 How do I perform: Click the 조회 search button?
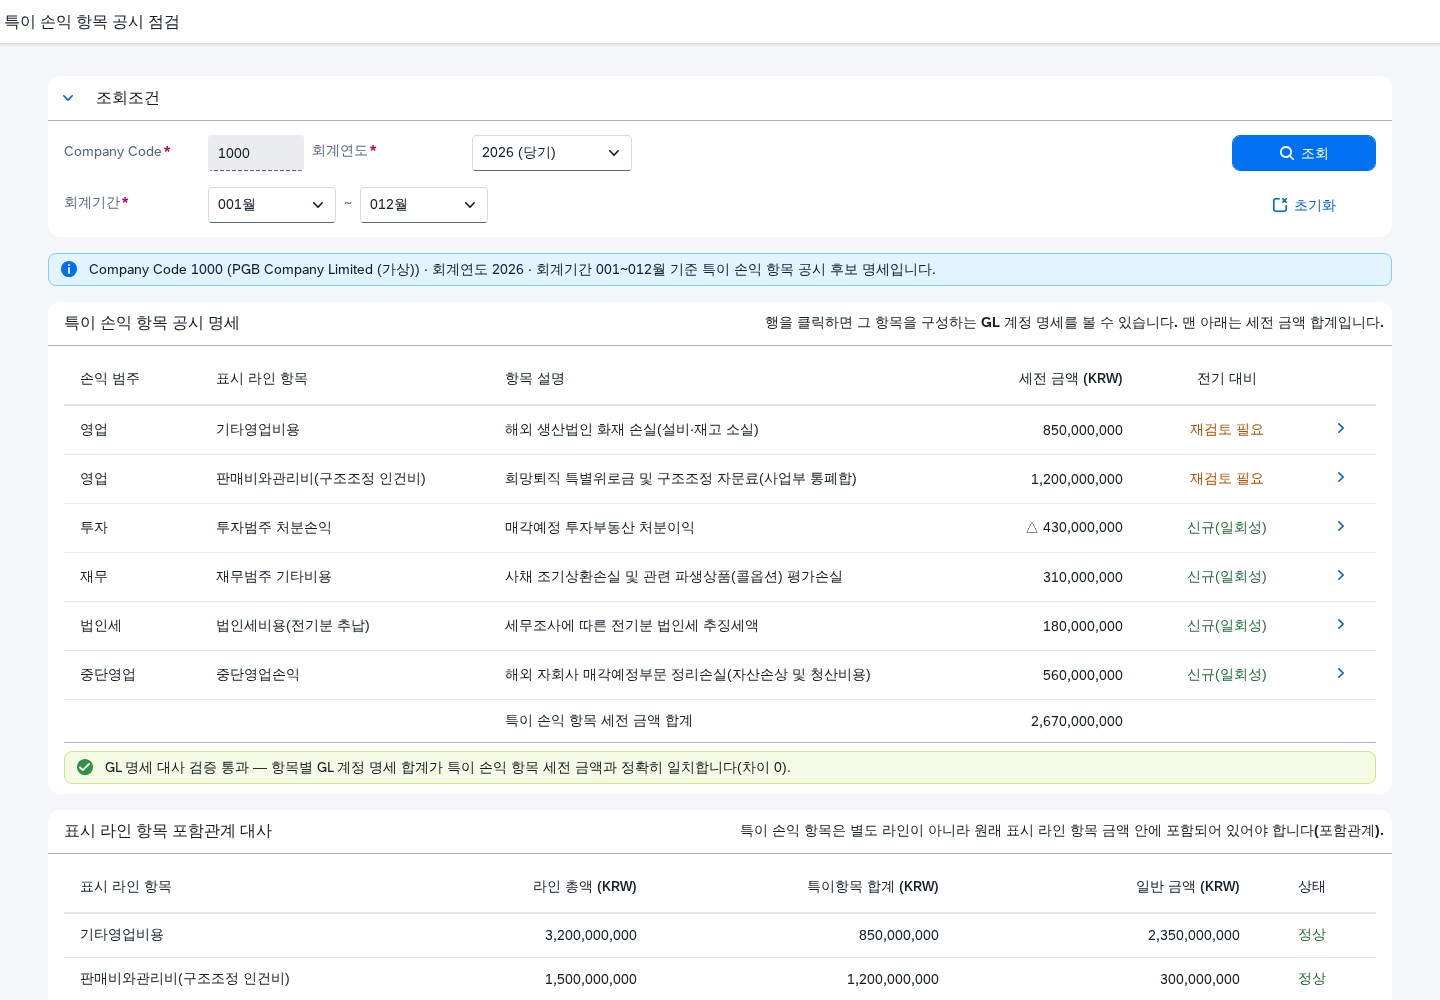(1304, 153)
